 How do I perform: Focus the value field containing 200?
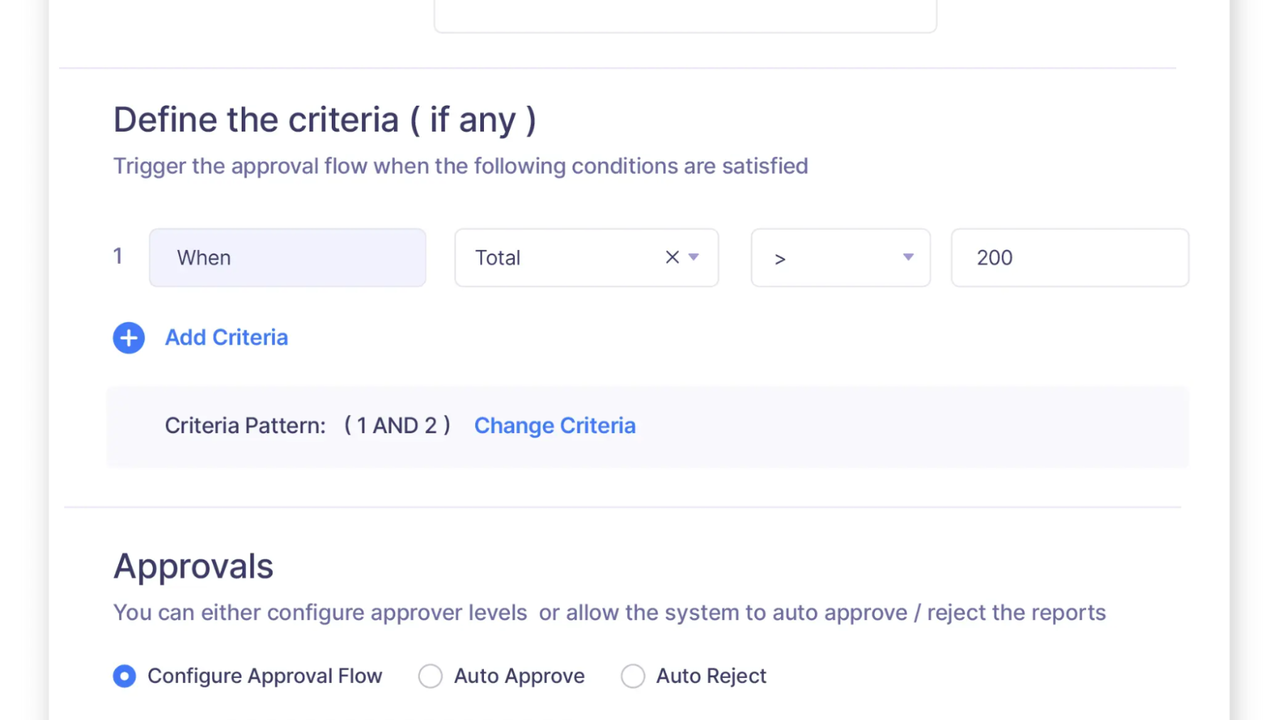(1069, 258)
